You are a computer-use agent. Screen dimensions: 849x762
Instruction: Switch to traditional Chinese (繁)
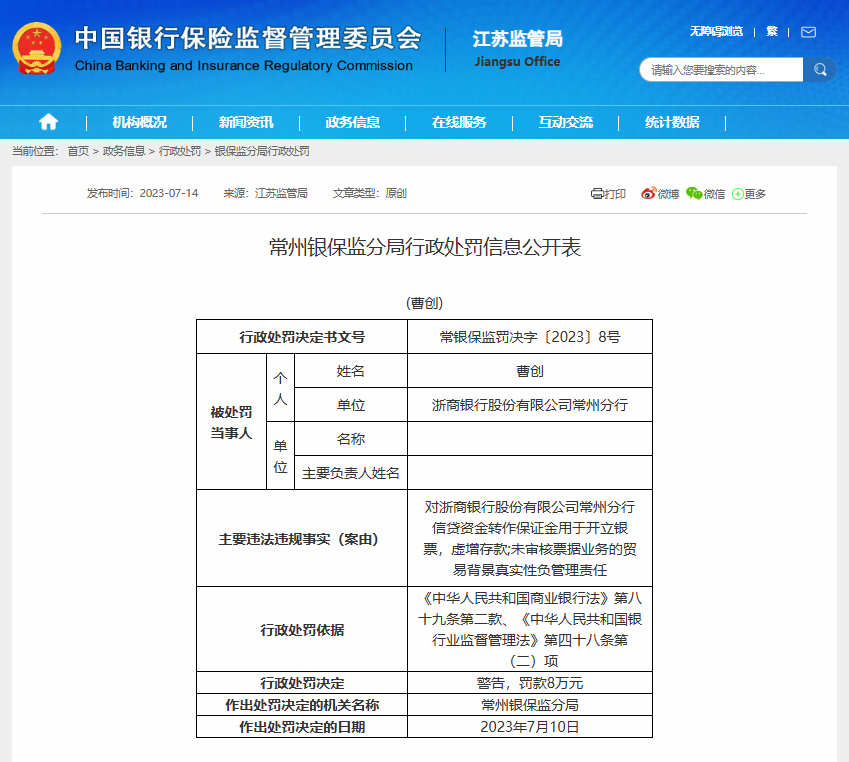pos(772,32)
